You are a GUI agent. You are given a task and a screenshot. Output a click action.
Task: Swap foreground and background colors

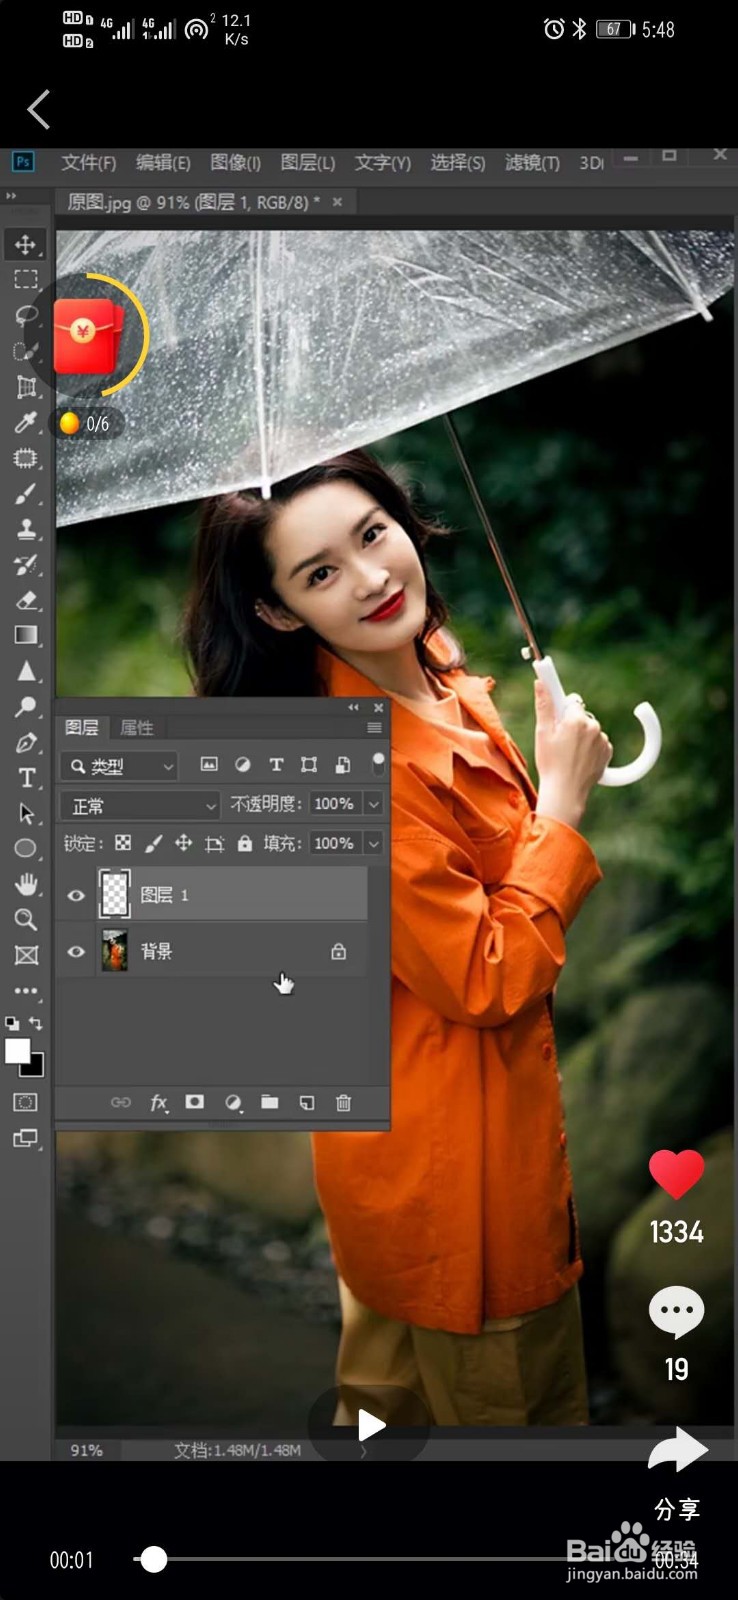click(36, 1023)
